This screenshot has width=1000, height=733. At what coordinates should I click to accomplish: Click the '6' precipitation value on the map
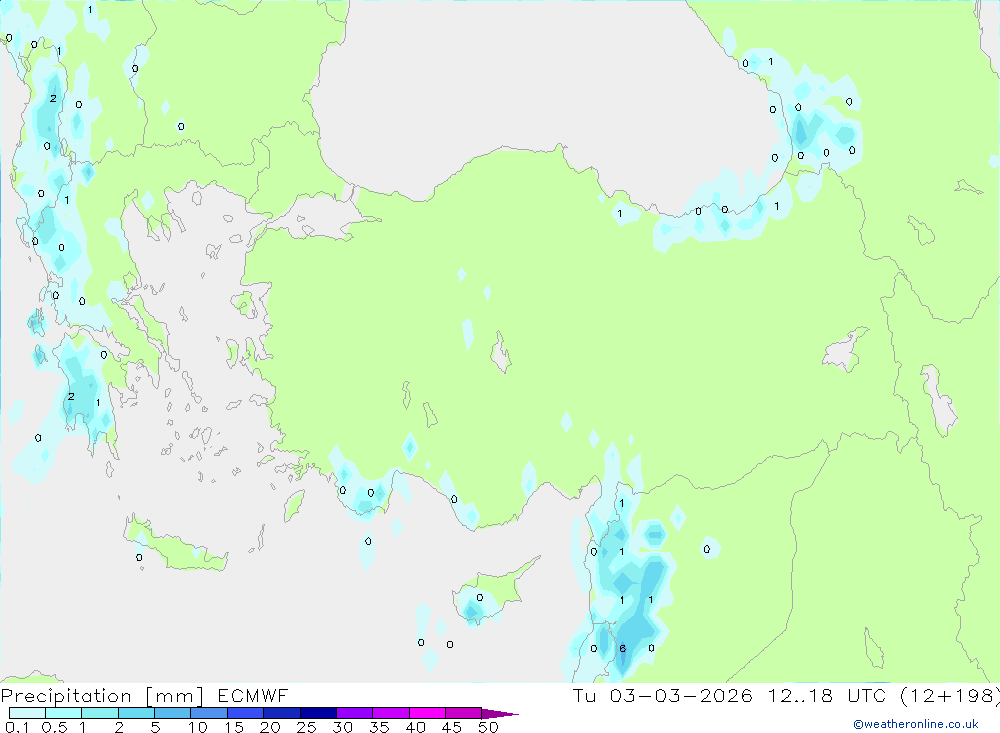coord(622,648)
